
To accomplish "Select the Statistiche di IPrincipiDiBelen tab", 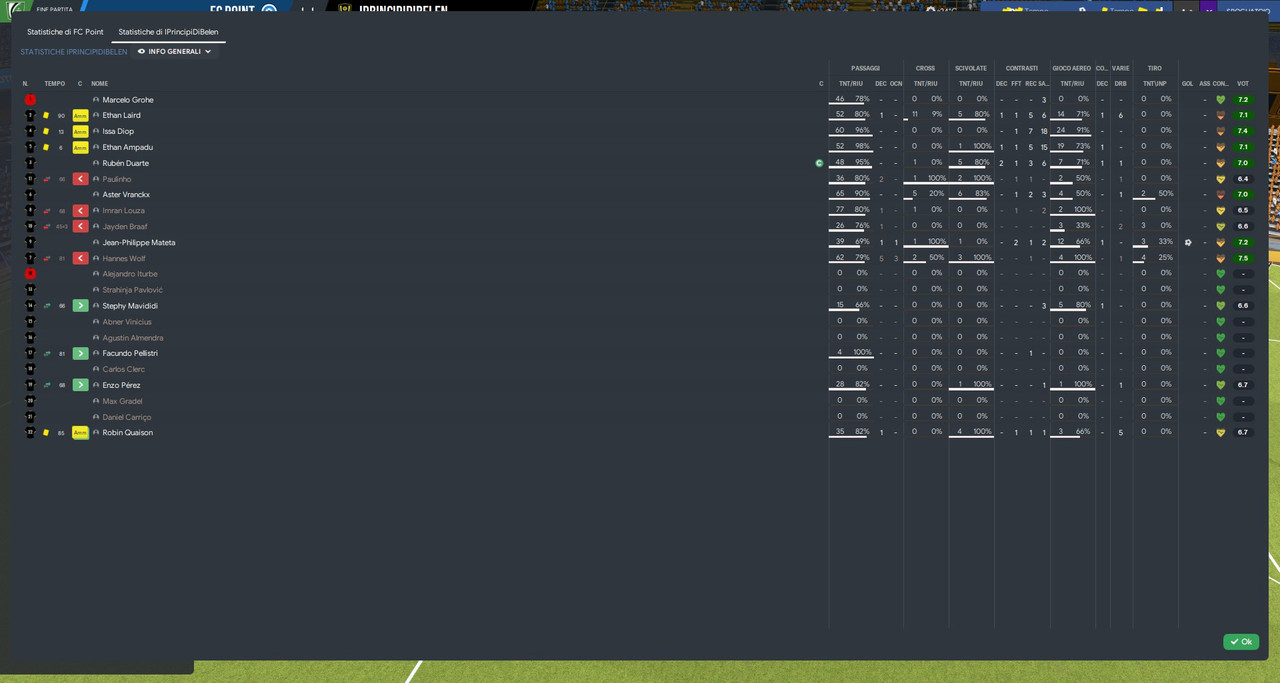I will [168, 32].
